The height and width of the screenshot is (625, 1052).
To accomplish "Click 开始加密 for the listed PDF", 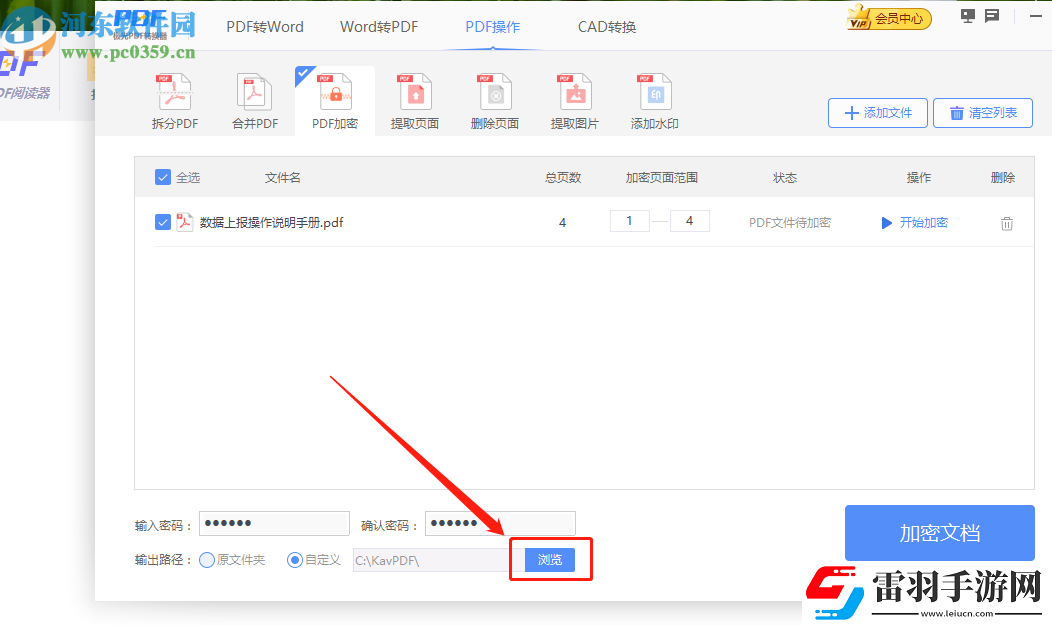I will (x=914, y=223).
